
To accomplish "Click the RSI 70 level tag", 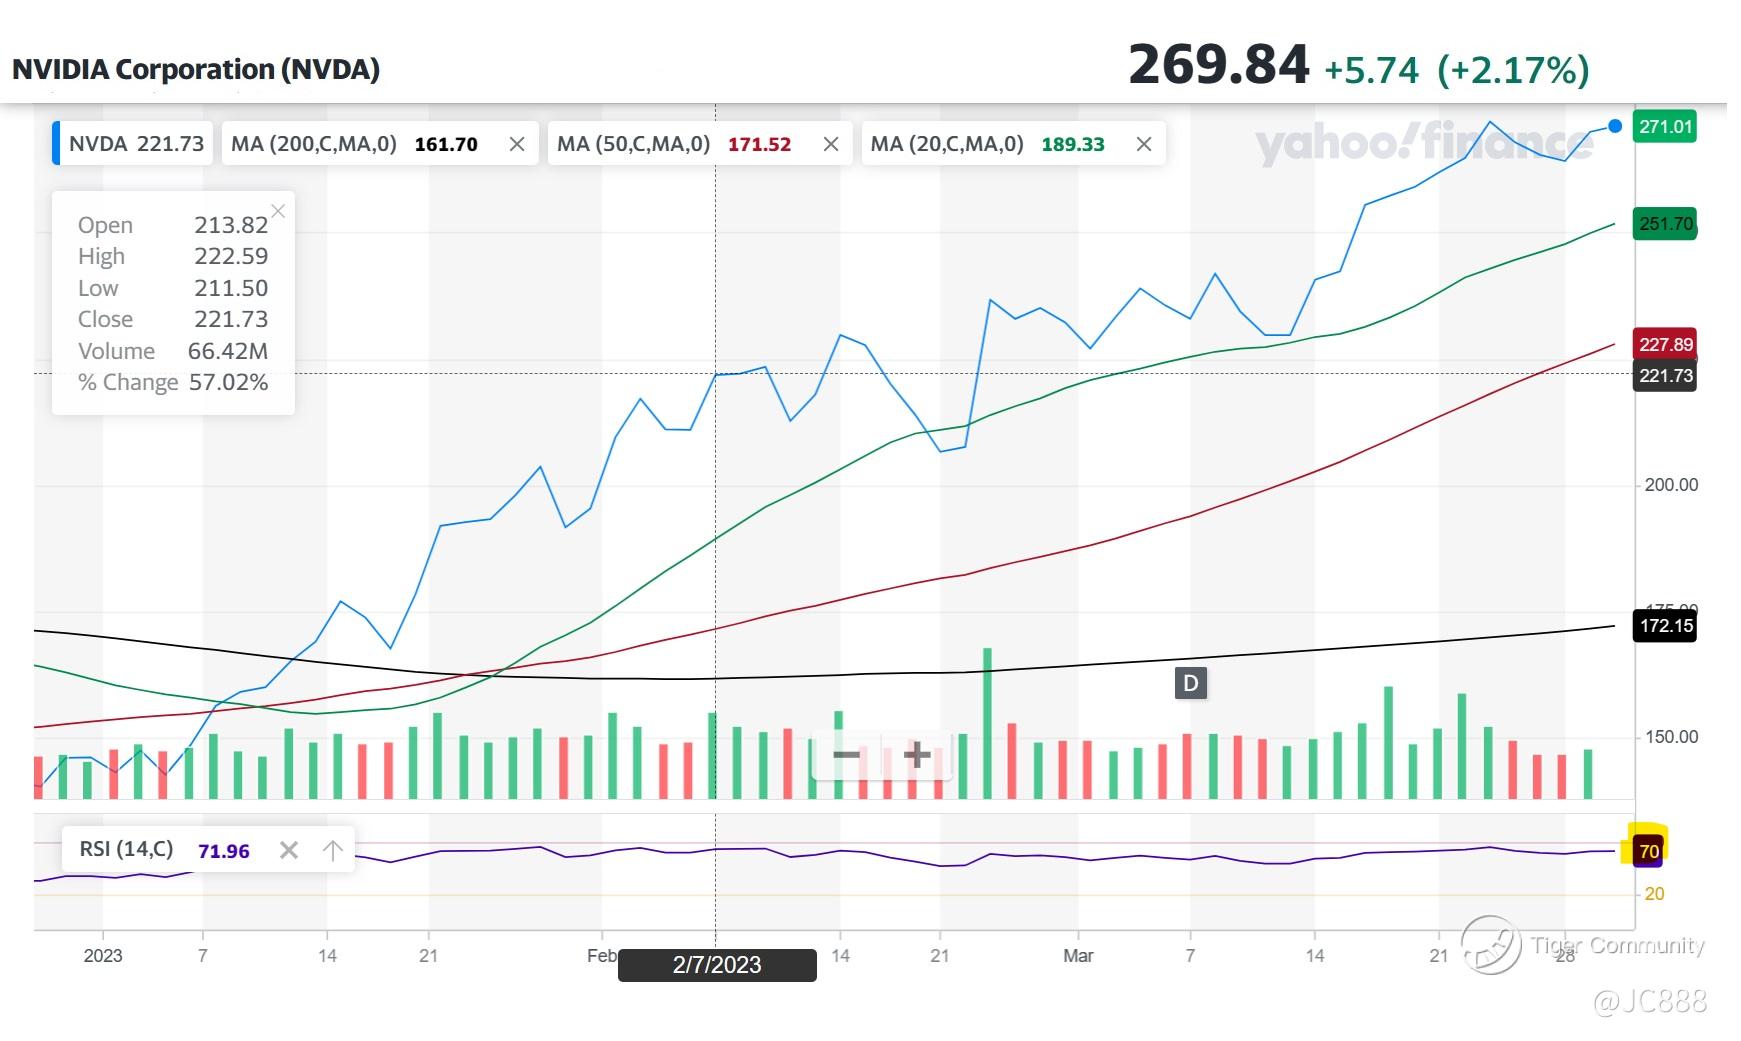I will (x=1648, y=851).
